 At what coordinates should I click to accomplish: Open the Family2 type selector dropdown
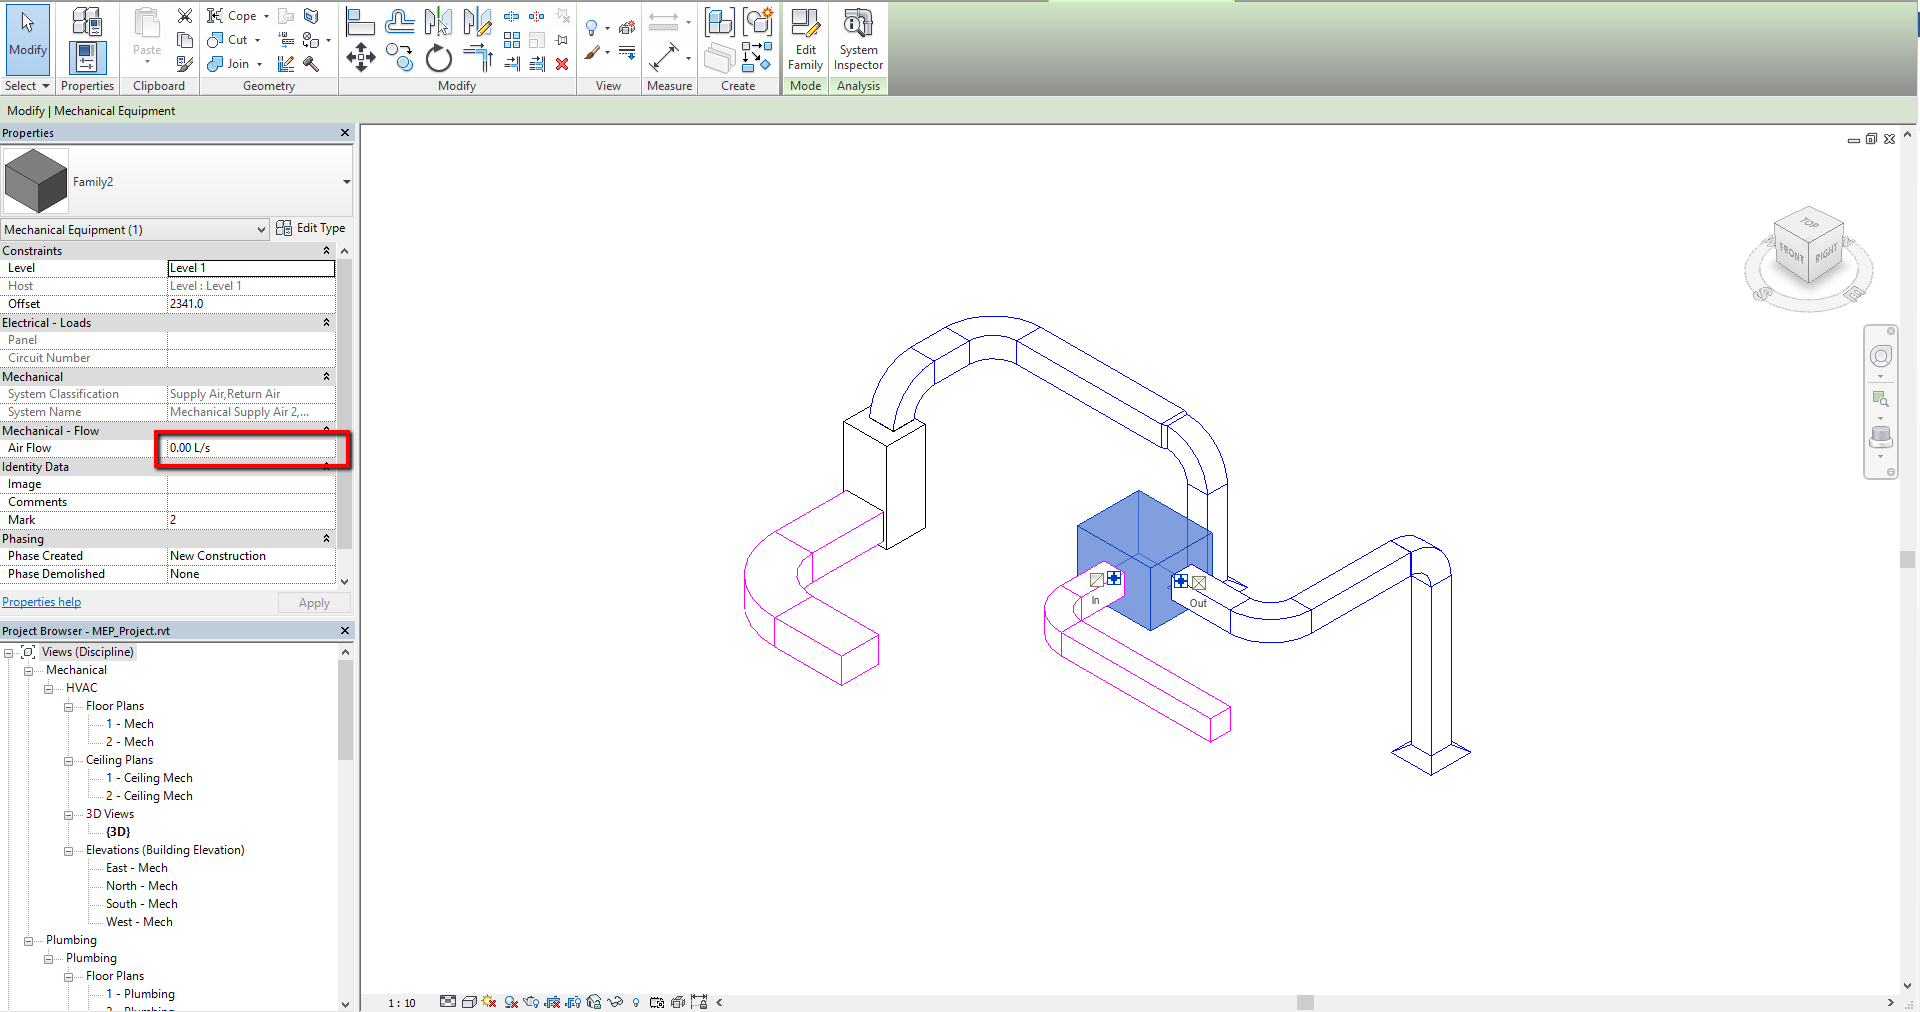tap(345, 182)
